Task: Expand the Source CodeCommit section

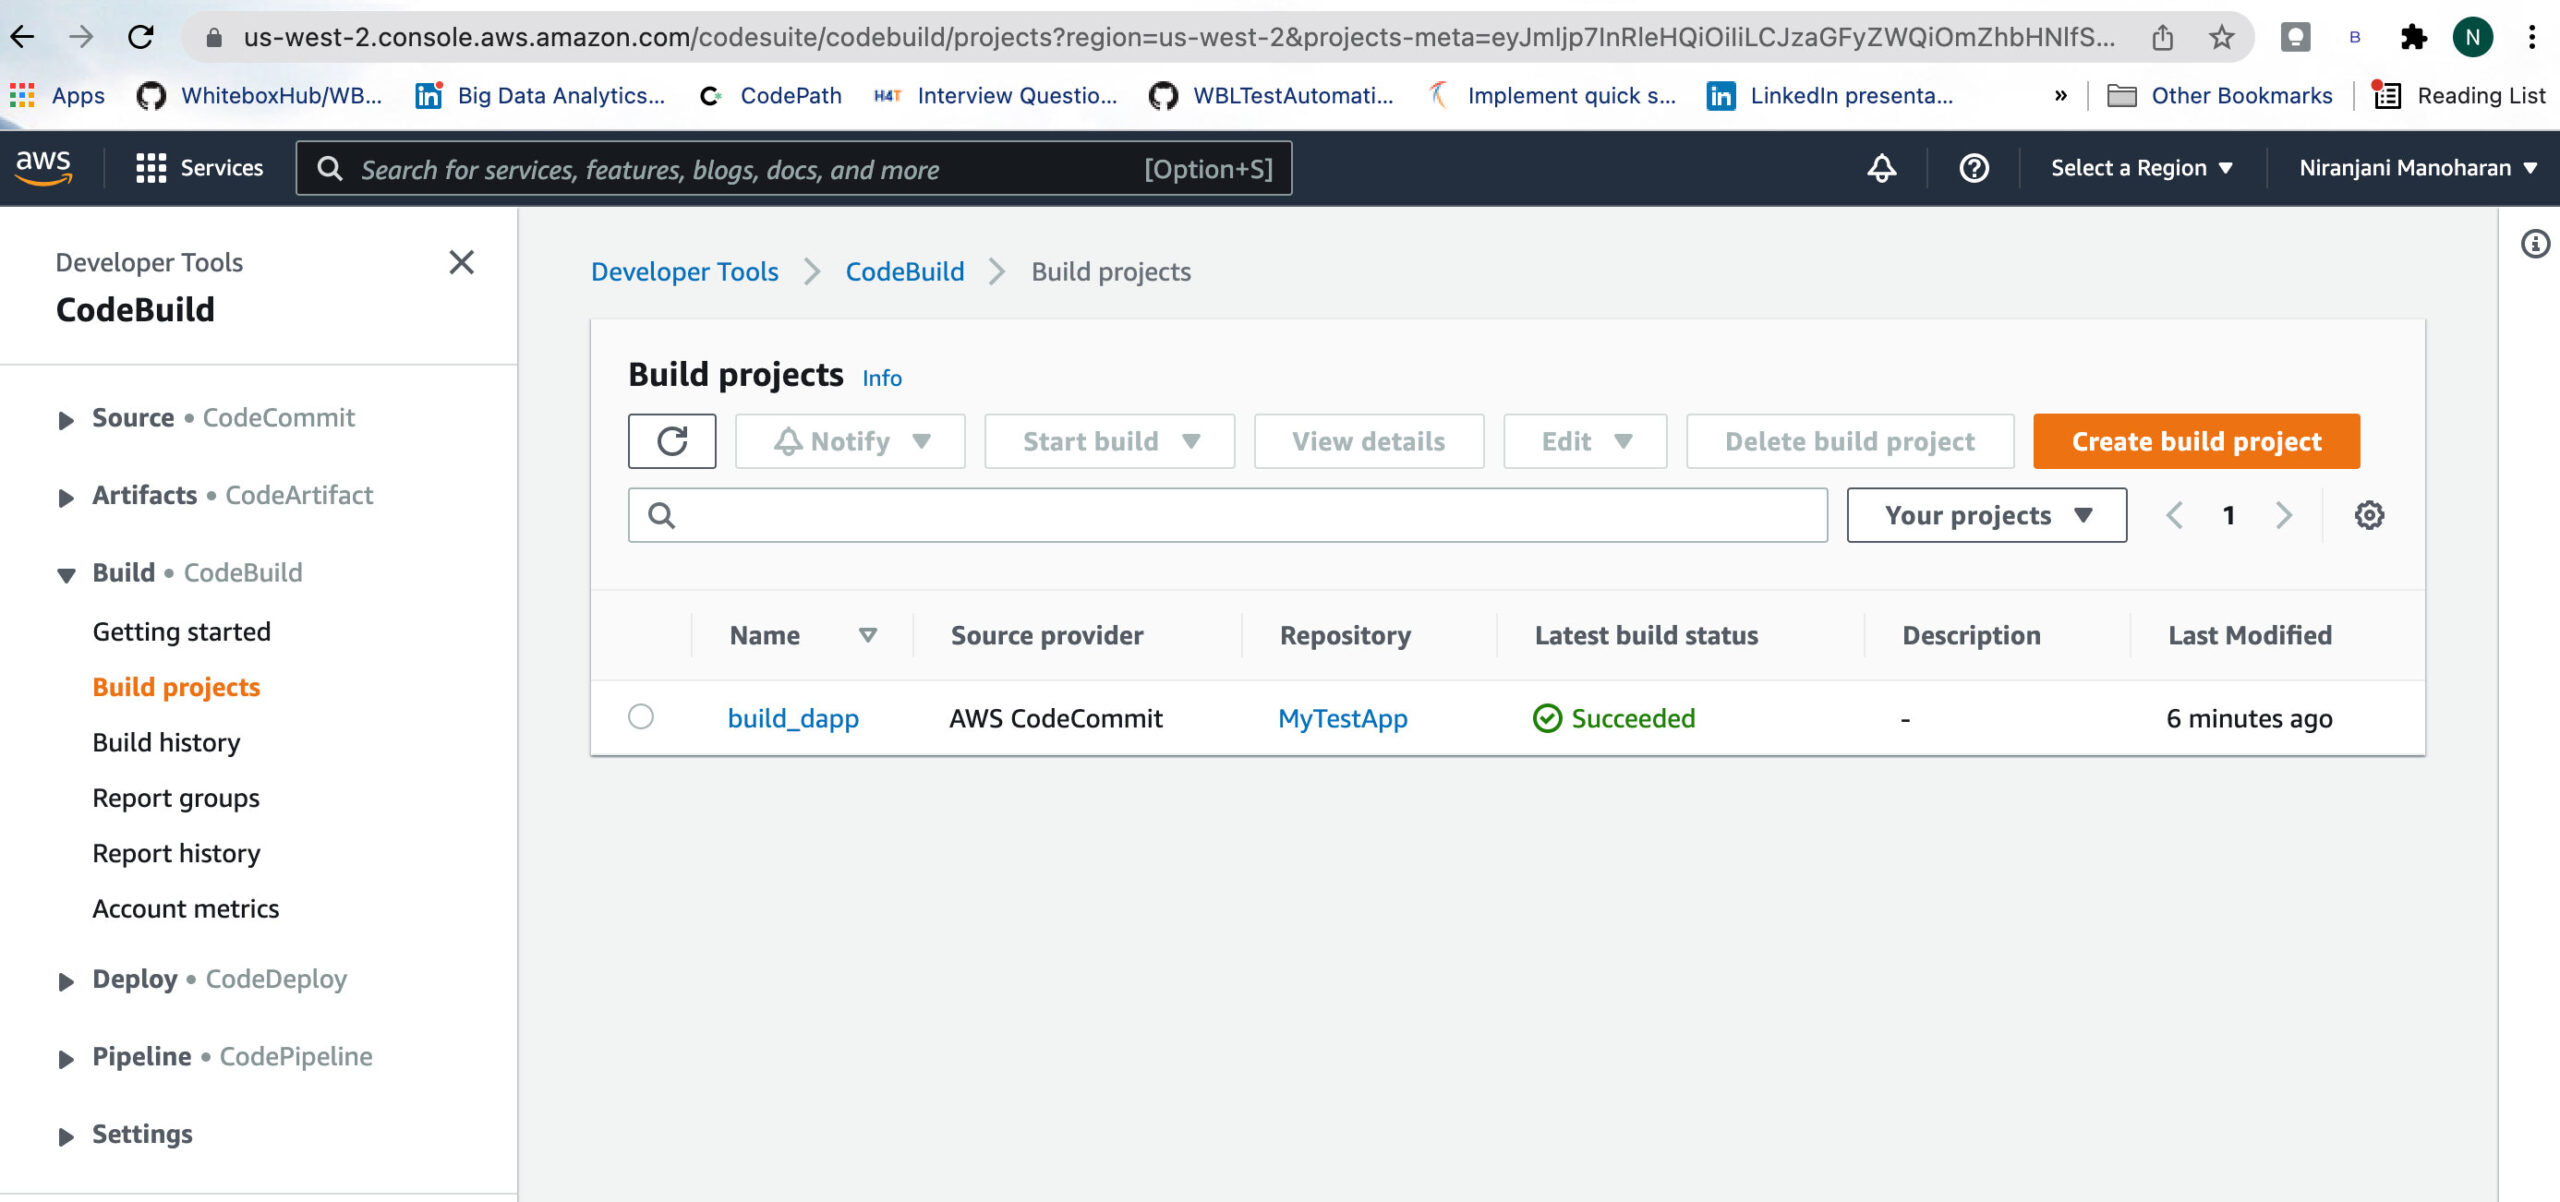Action: click(x=66, y=419)
